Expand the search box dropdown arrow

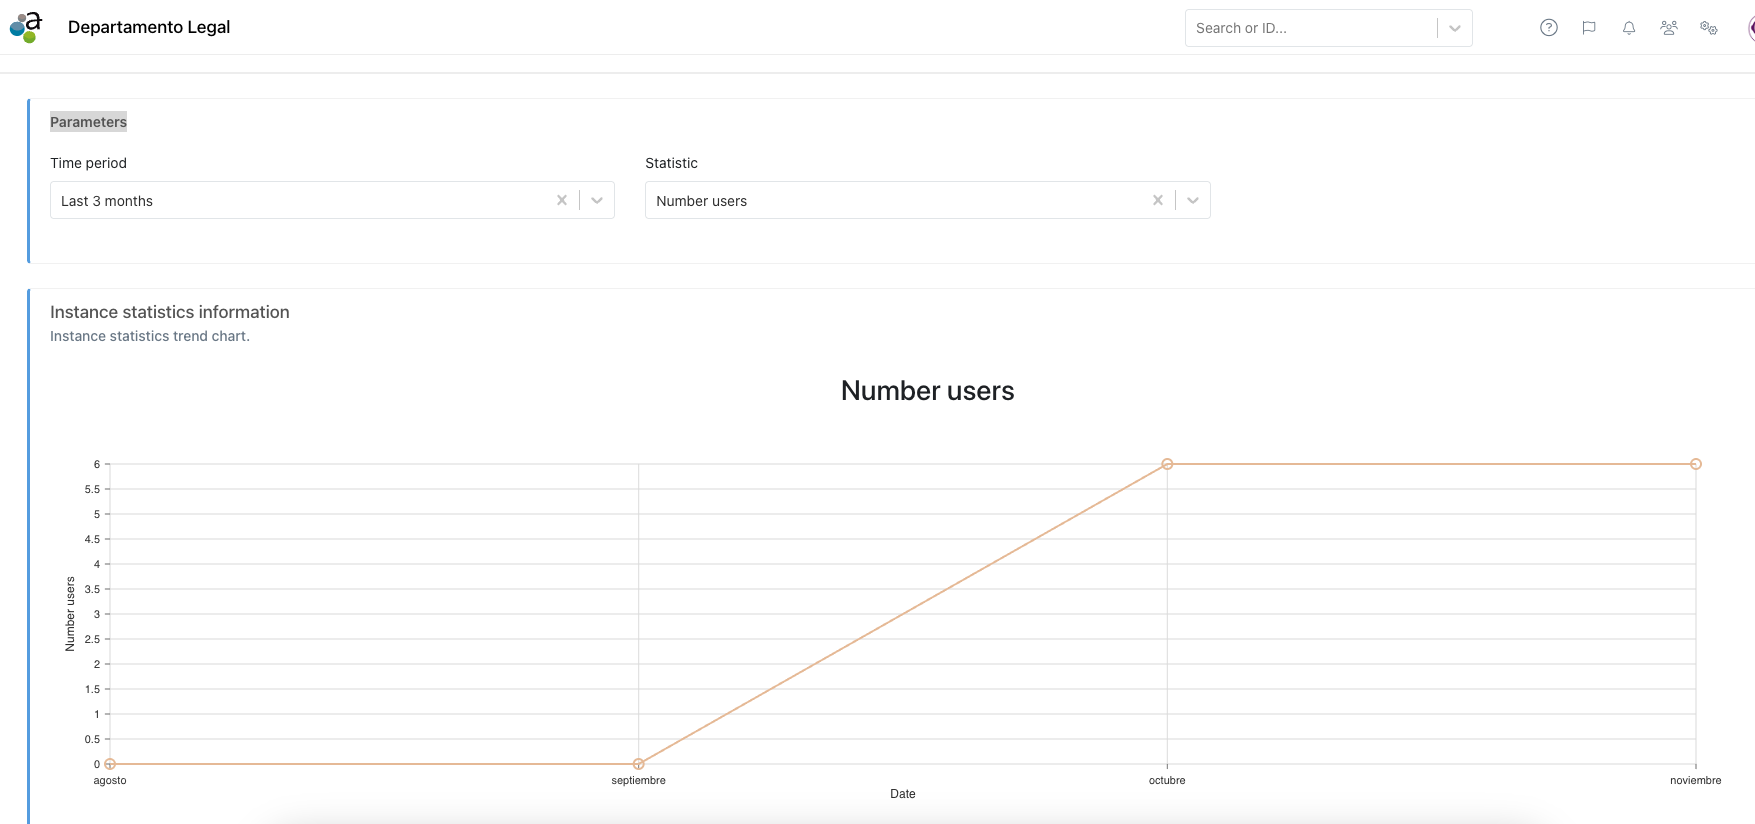pos(1454,28)
